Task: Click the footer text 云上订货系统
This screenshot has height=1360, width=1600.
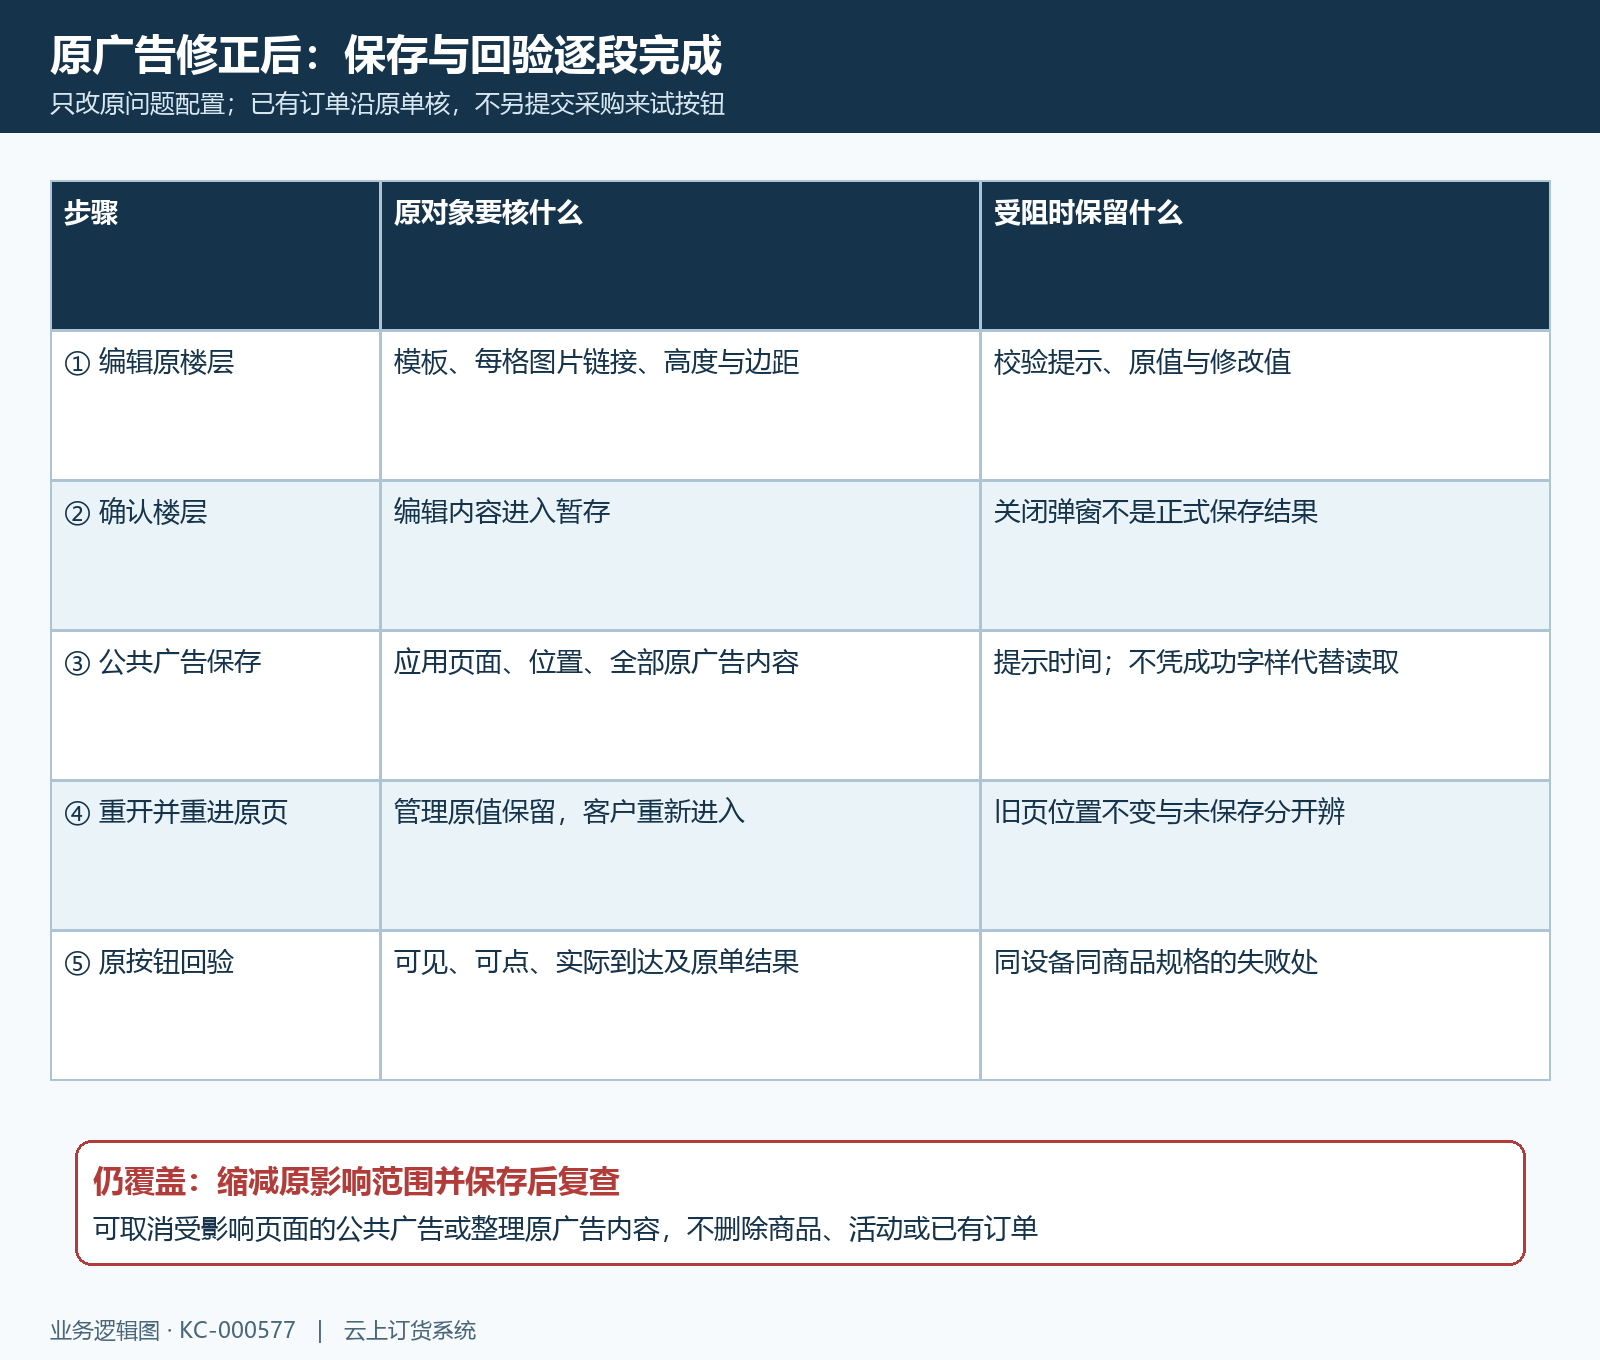Action: click(410, 1331)
